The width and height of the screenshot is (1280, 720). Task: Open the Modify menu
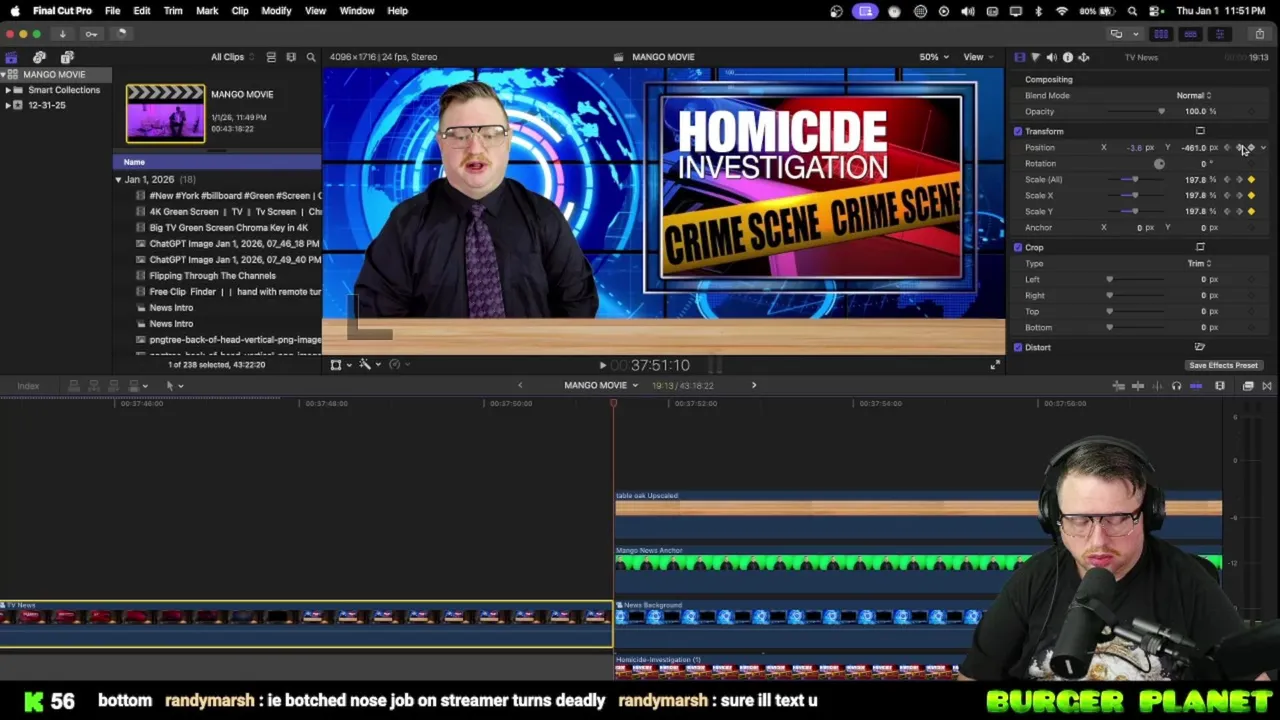click(276, 10)
